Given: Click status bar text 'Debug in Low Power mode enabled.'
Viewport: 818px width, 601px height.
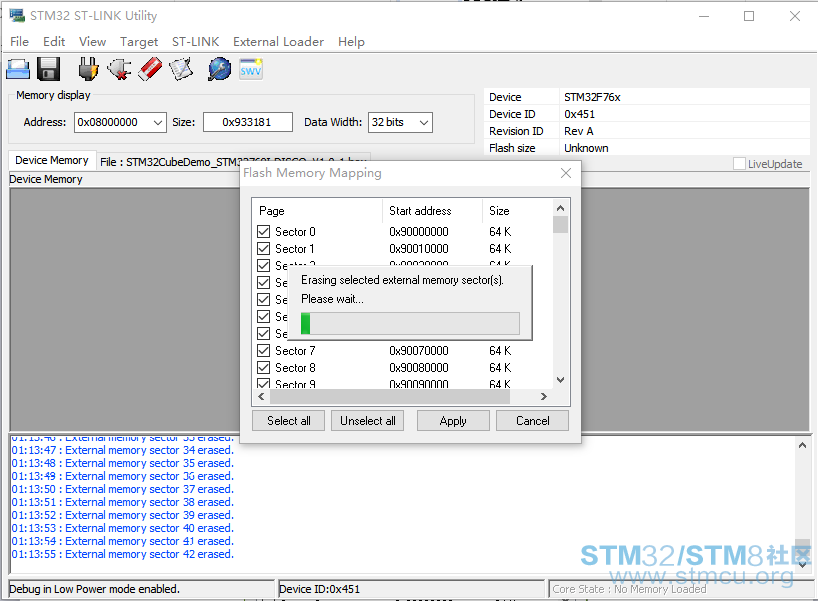Looking at the screenshot, I should click(x=94, y=589).
